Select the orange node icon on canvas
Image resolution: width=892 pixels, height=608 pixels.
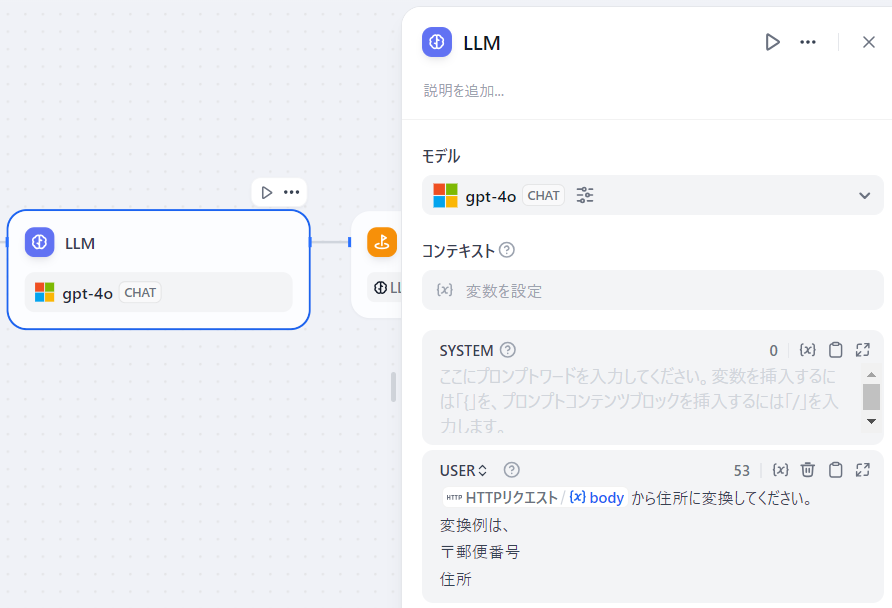point(382,242)
